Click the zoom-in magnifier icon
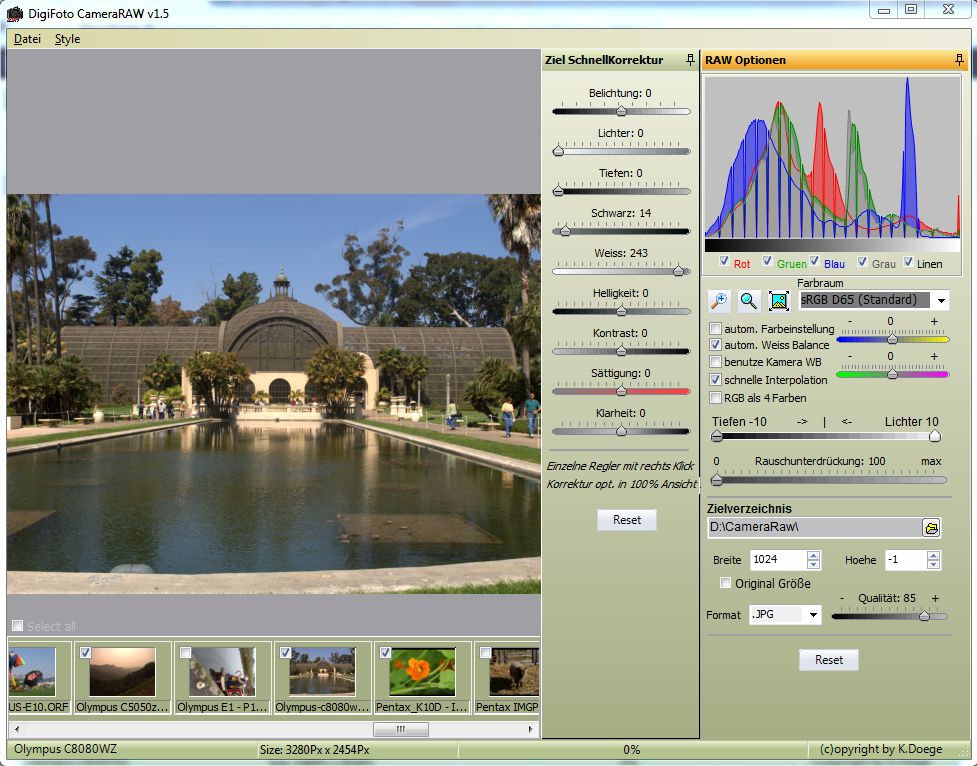Screen dimensions: 977x766 click(x=719, y=300)
